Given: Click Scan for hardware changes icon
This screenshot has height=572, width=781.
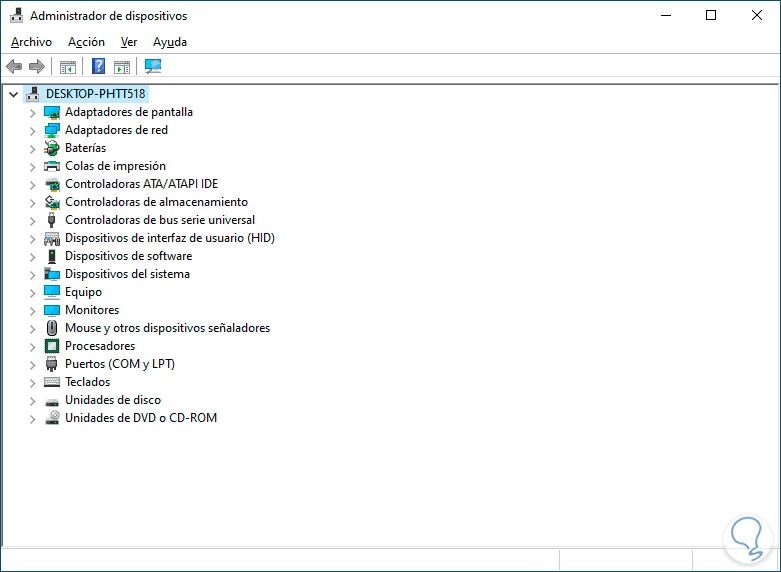Looking at the screenshot, I should 153,66.
